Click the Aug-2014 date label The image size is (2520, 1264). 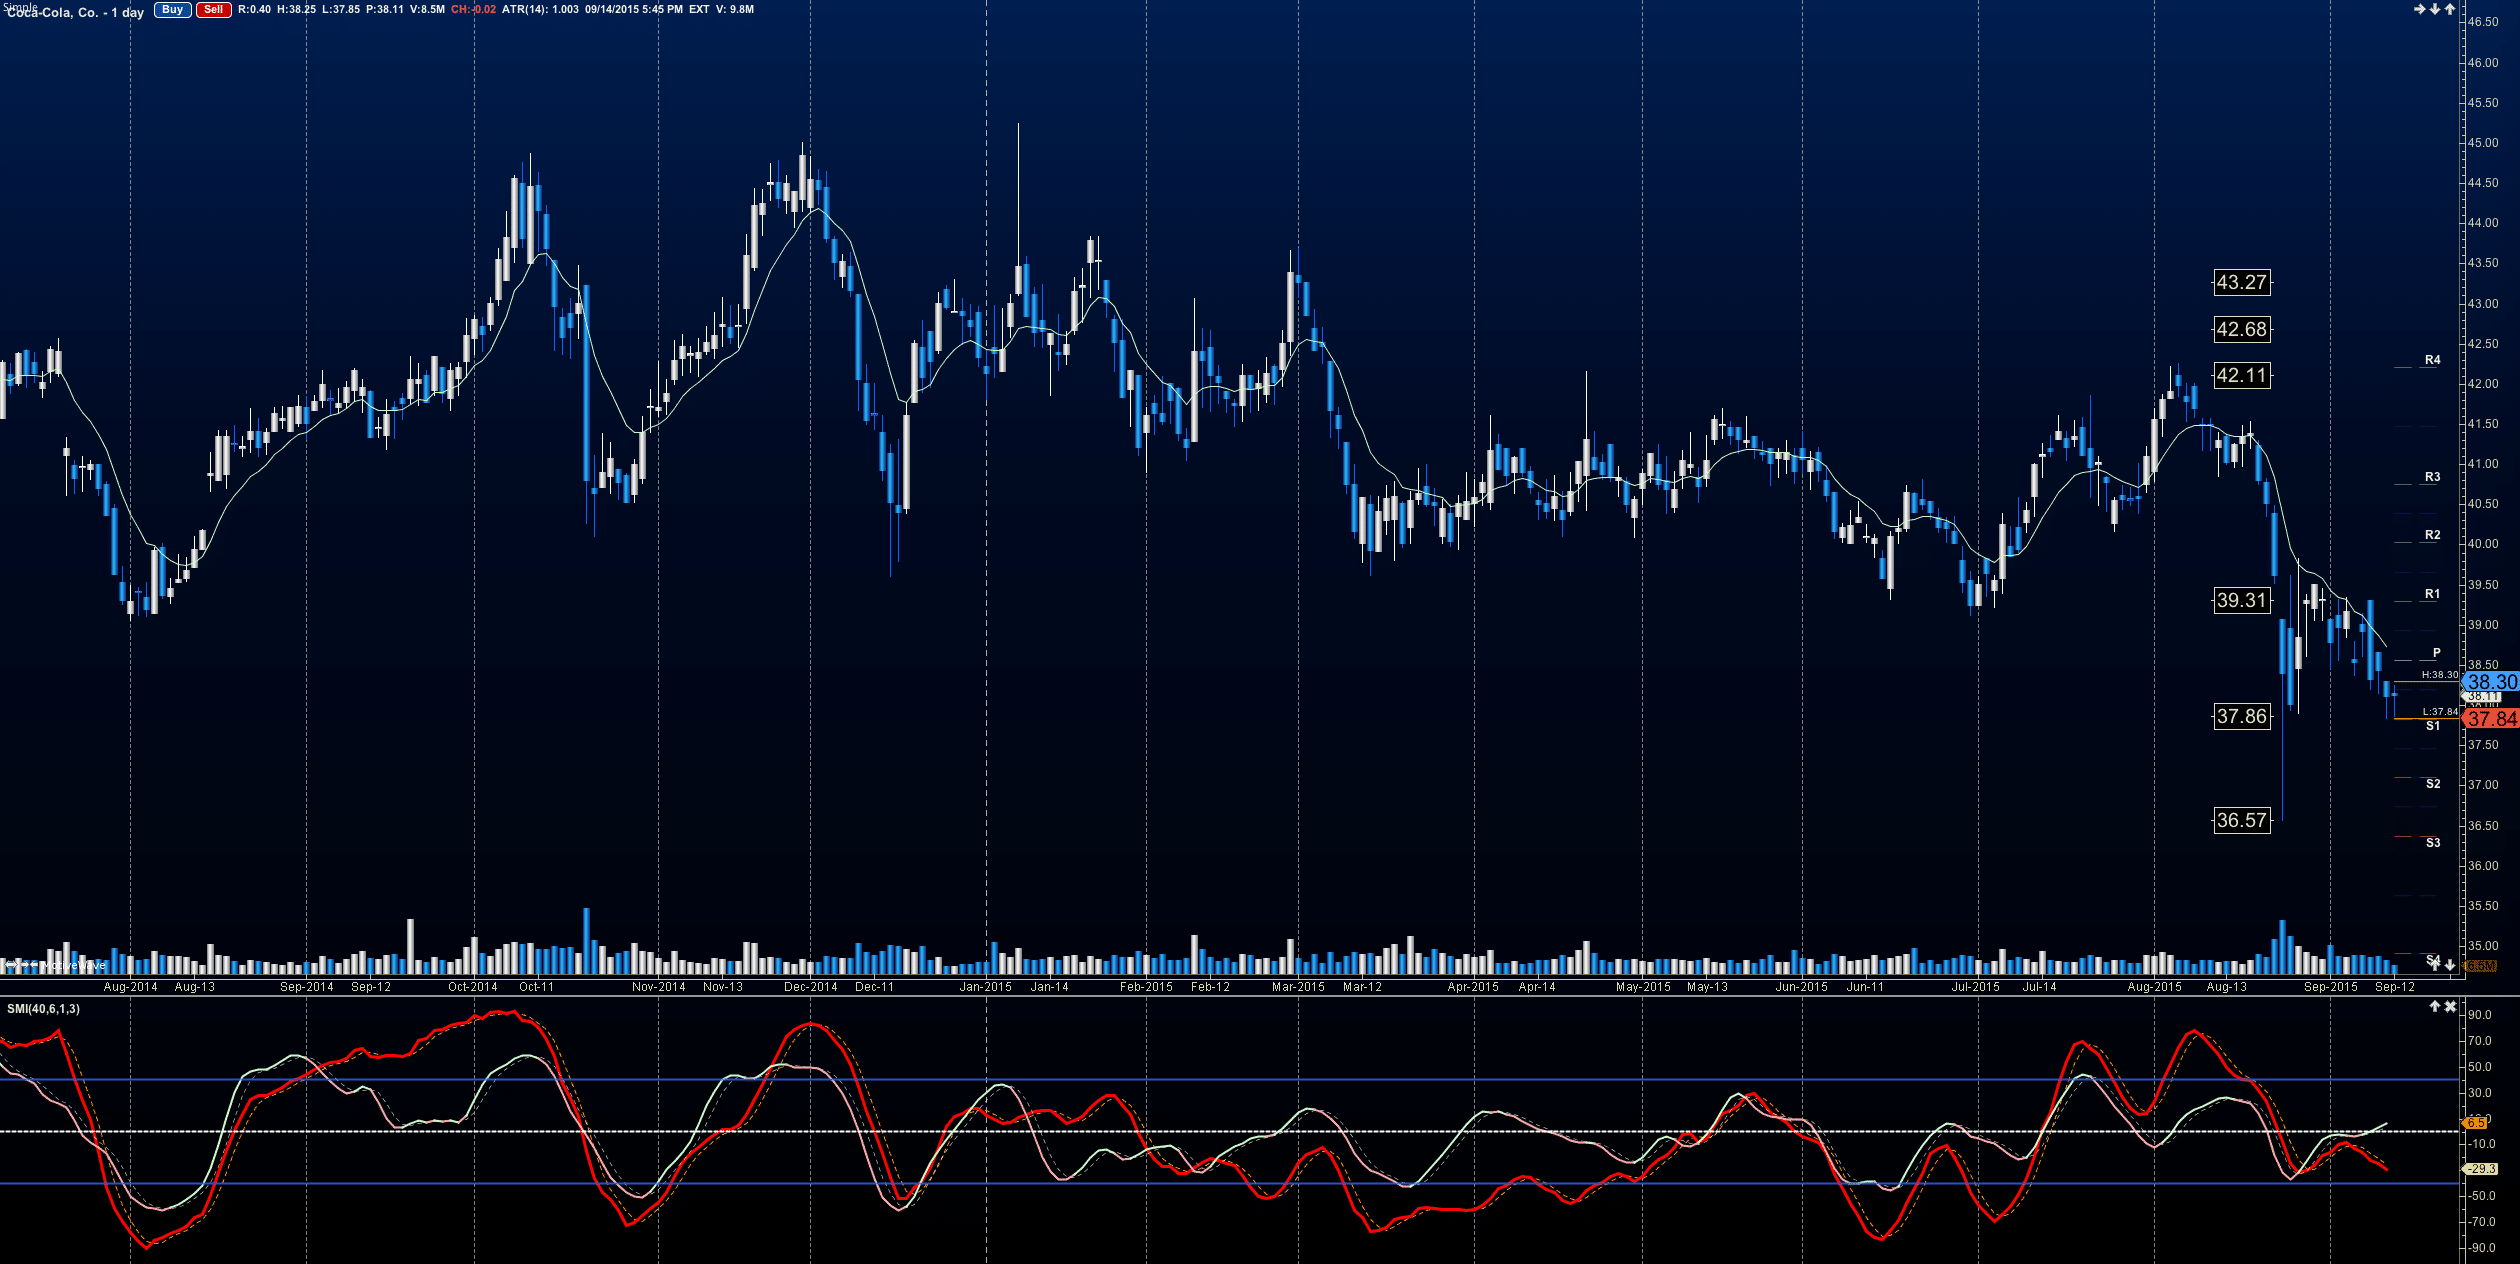(130, 987)
